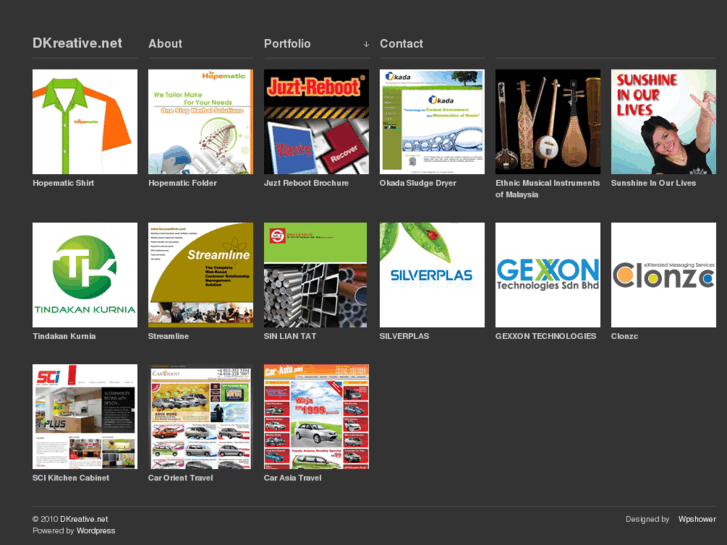Open the Hopematic Shirt thumbnail
Screen dimensions: 727x545
click(85, 122)
